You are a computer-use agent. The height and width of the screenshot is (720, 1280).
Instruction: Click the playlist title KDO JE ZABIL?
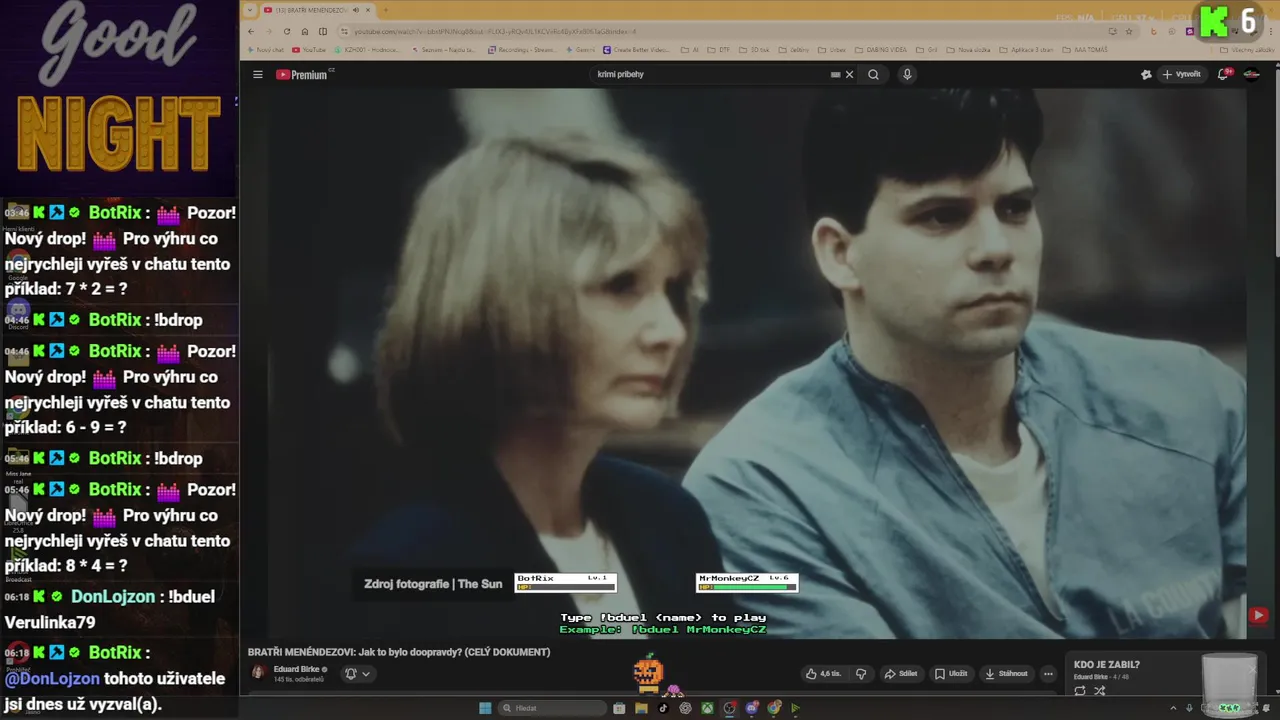(1107, 664)
